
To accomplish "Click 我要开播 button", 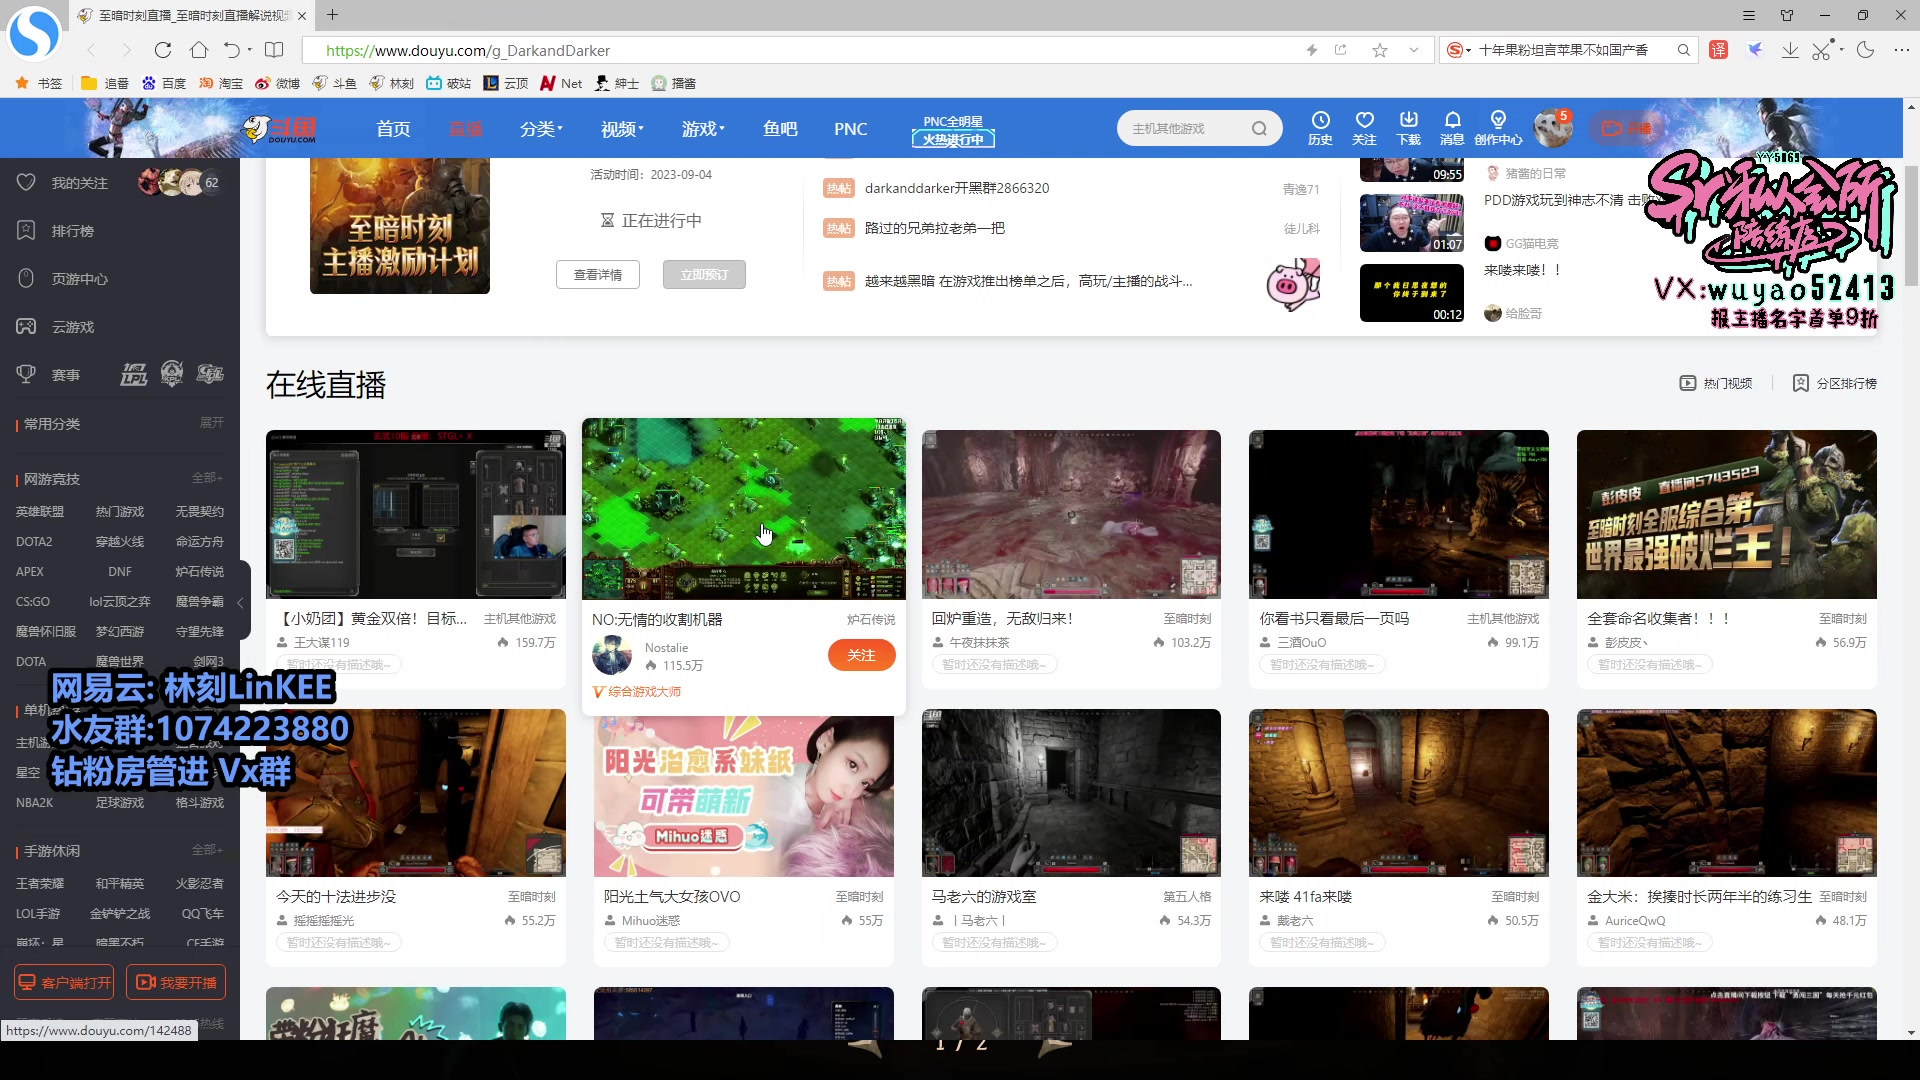I will [x=176, y=982].
